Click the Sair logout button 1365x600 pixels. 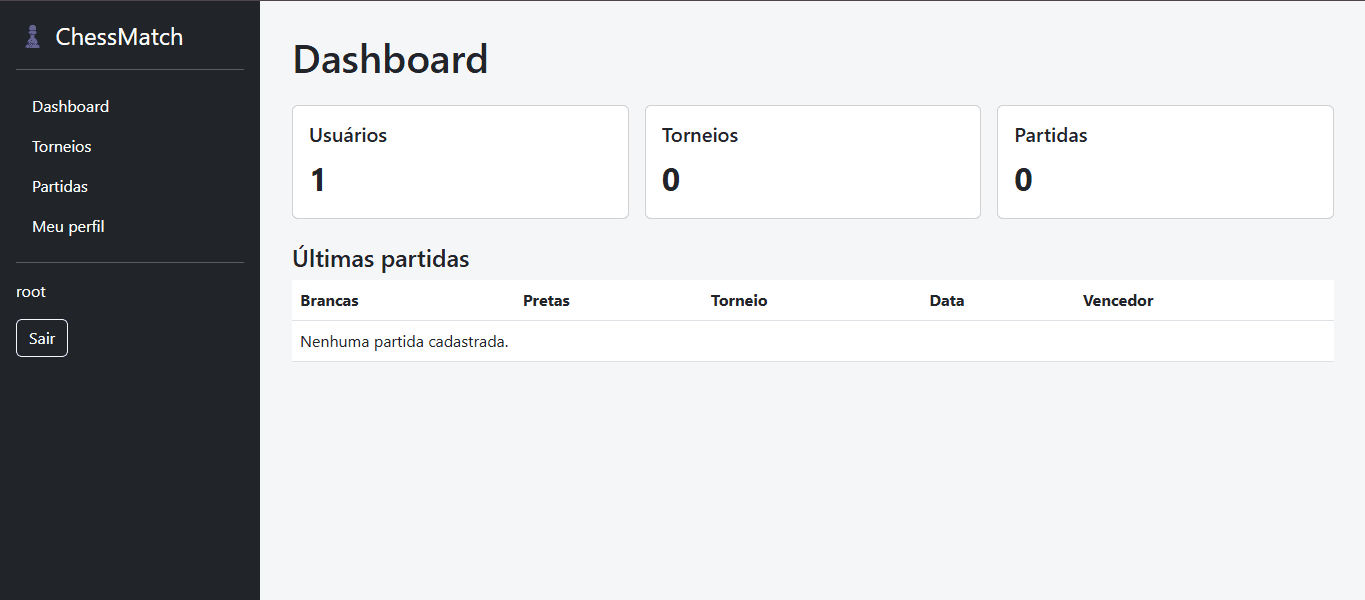tap(42, 338)
